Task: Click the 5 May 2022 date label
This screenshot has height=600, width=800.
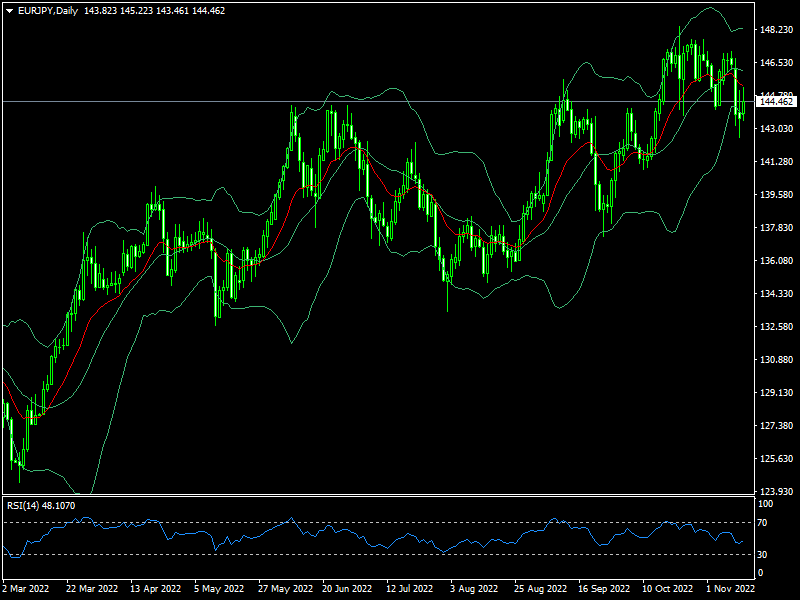Action: [219, 588]
